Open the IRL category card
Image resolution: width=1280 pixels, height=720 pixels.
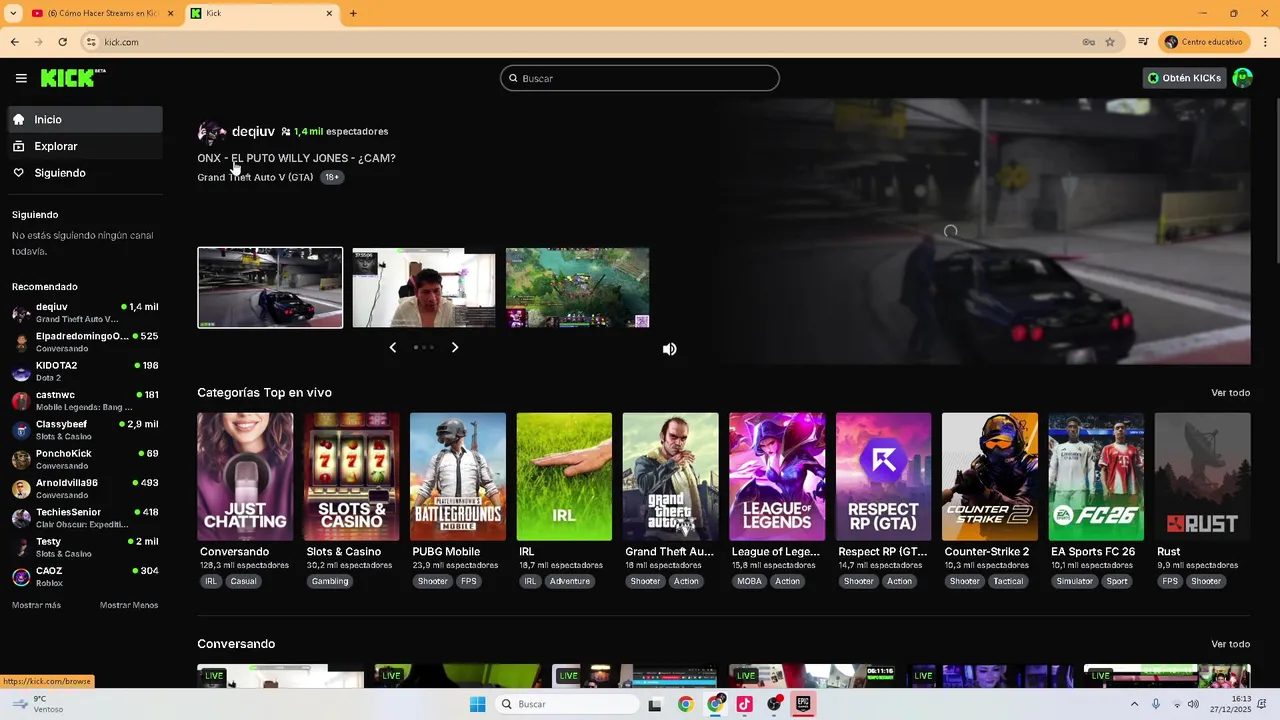pyautogui.click(x=564, y=477)
